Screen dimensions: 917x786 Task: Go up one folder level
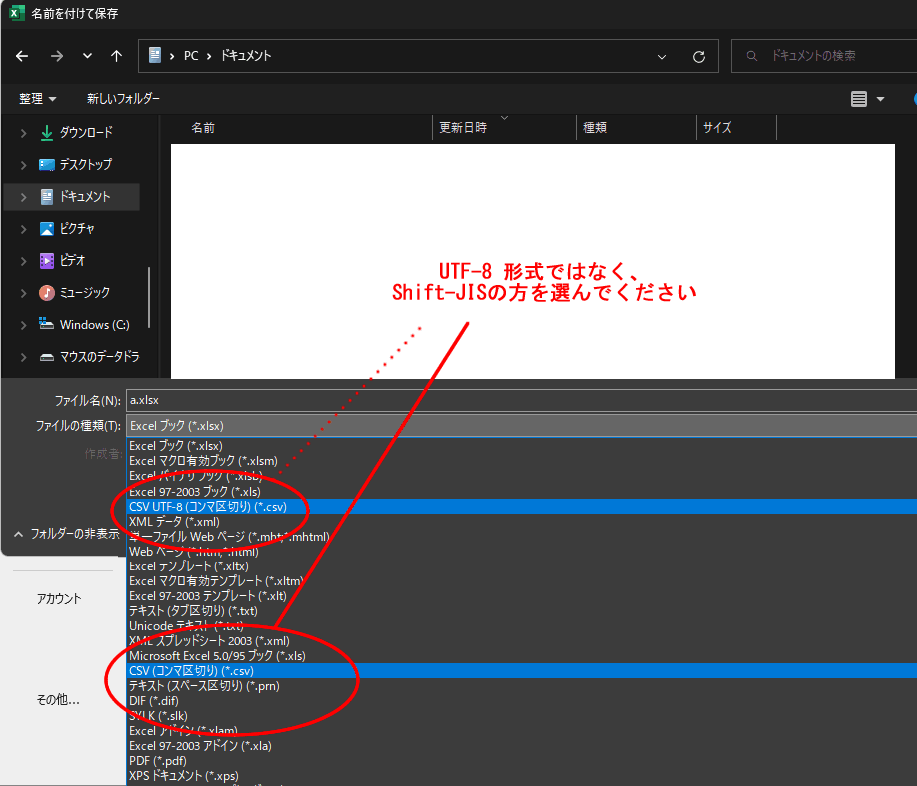[x=116, y=56]
